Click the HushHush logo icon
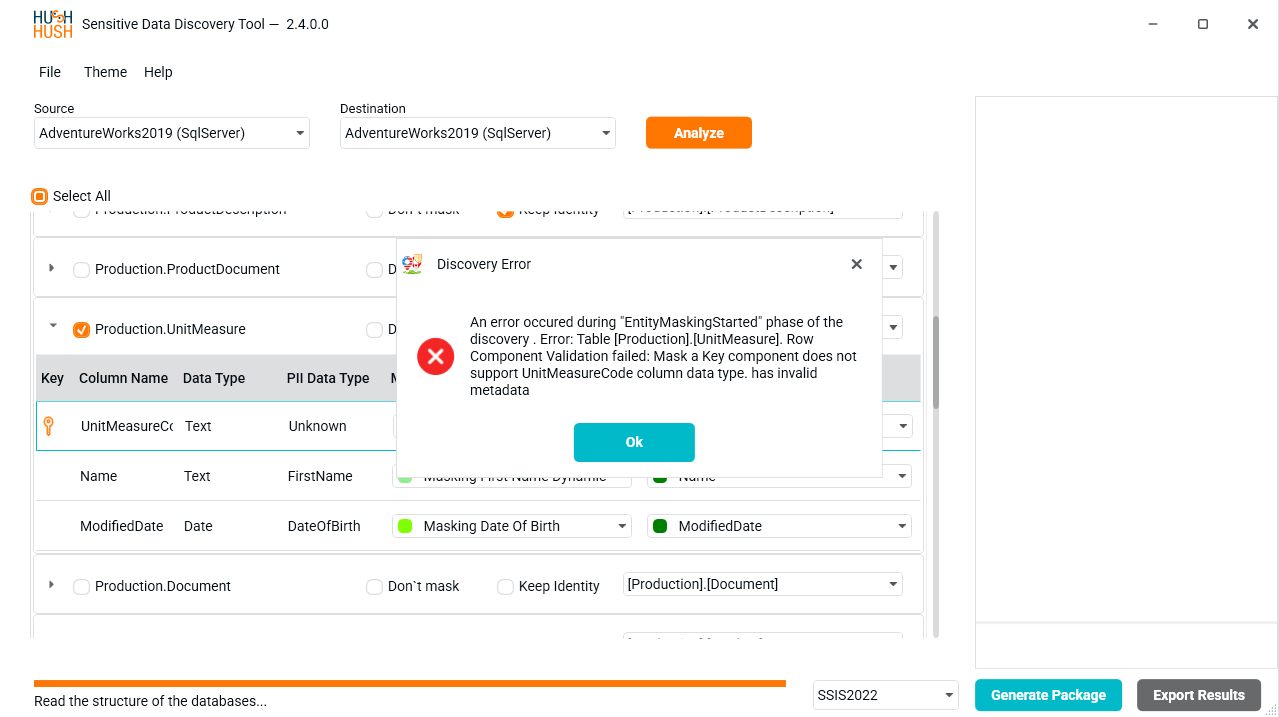The width and height of the screenshot is (1279, 717). (52, 24)
